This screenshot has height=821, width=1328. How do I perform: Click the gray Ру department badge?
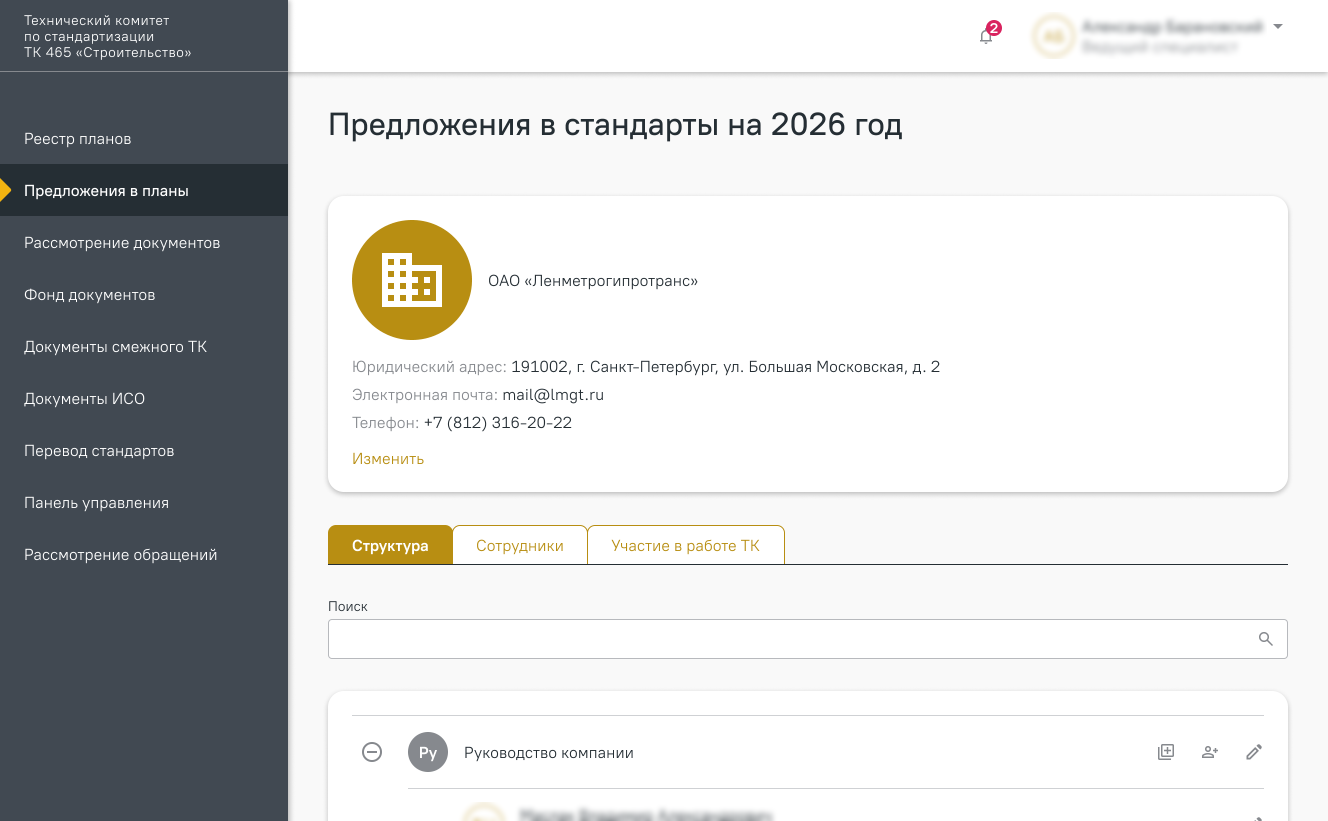click(x=428, y=753)
